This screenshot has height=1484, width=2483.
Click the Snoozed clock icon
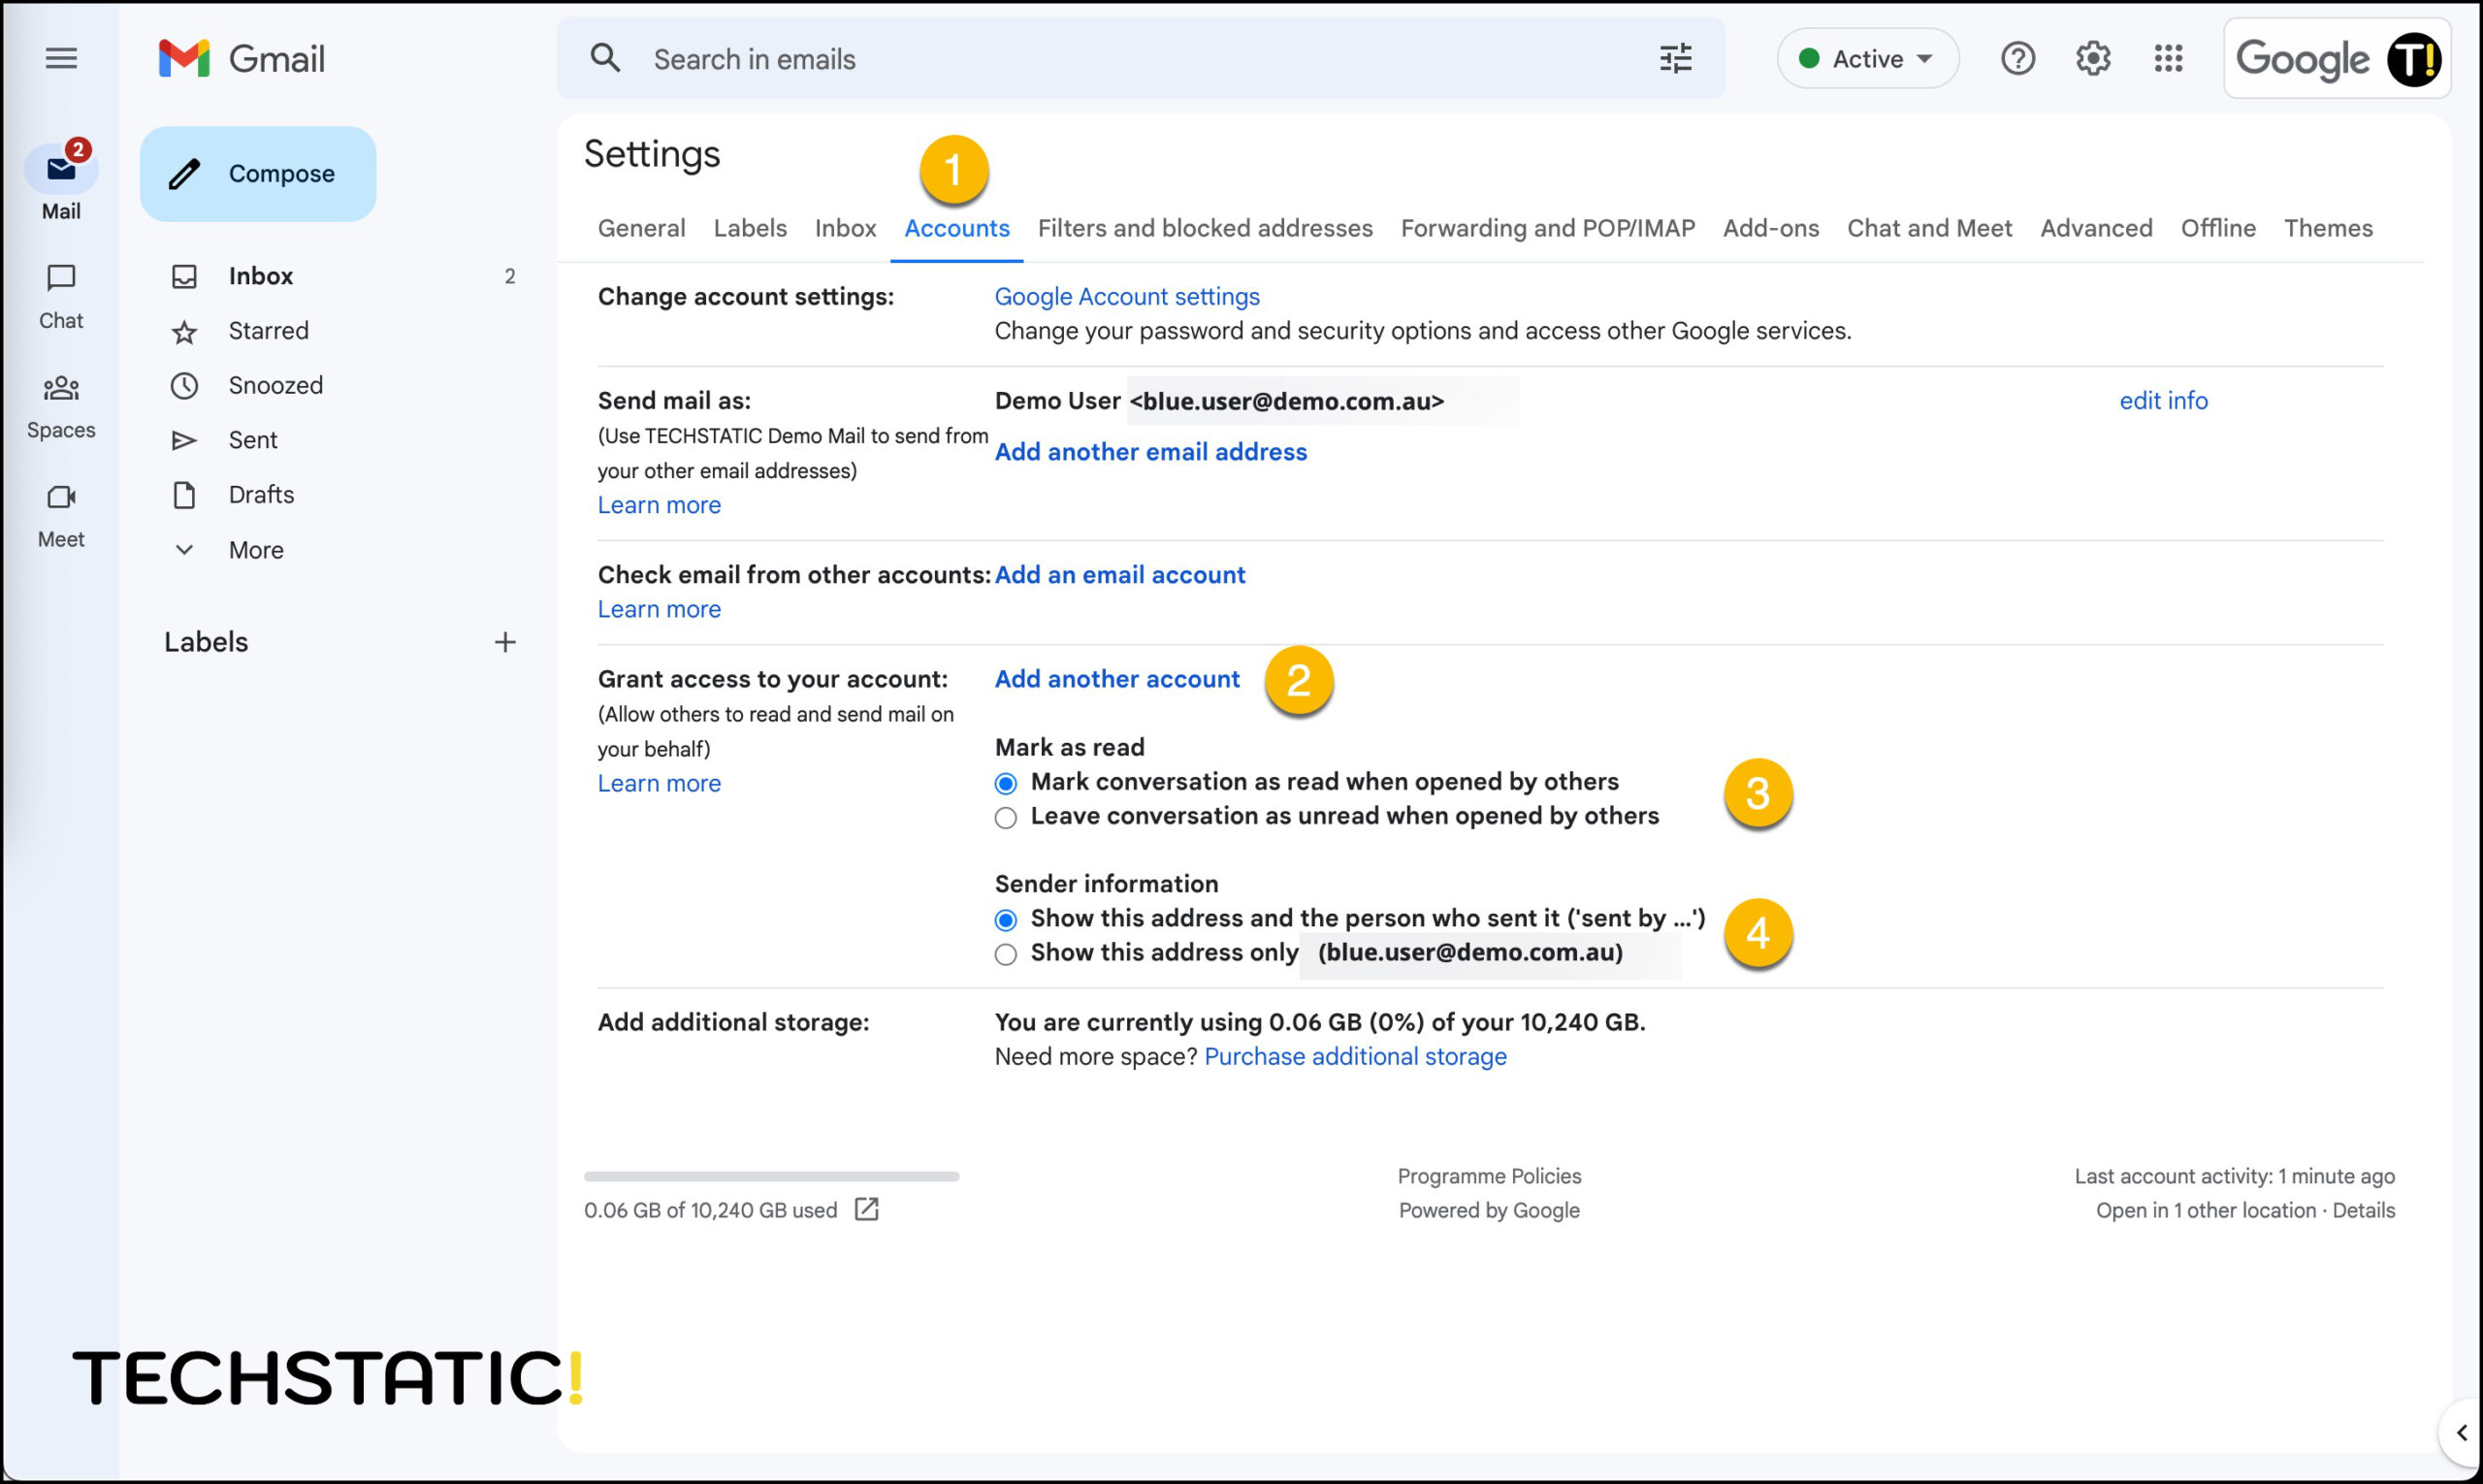pos(185,385)
